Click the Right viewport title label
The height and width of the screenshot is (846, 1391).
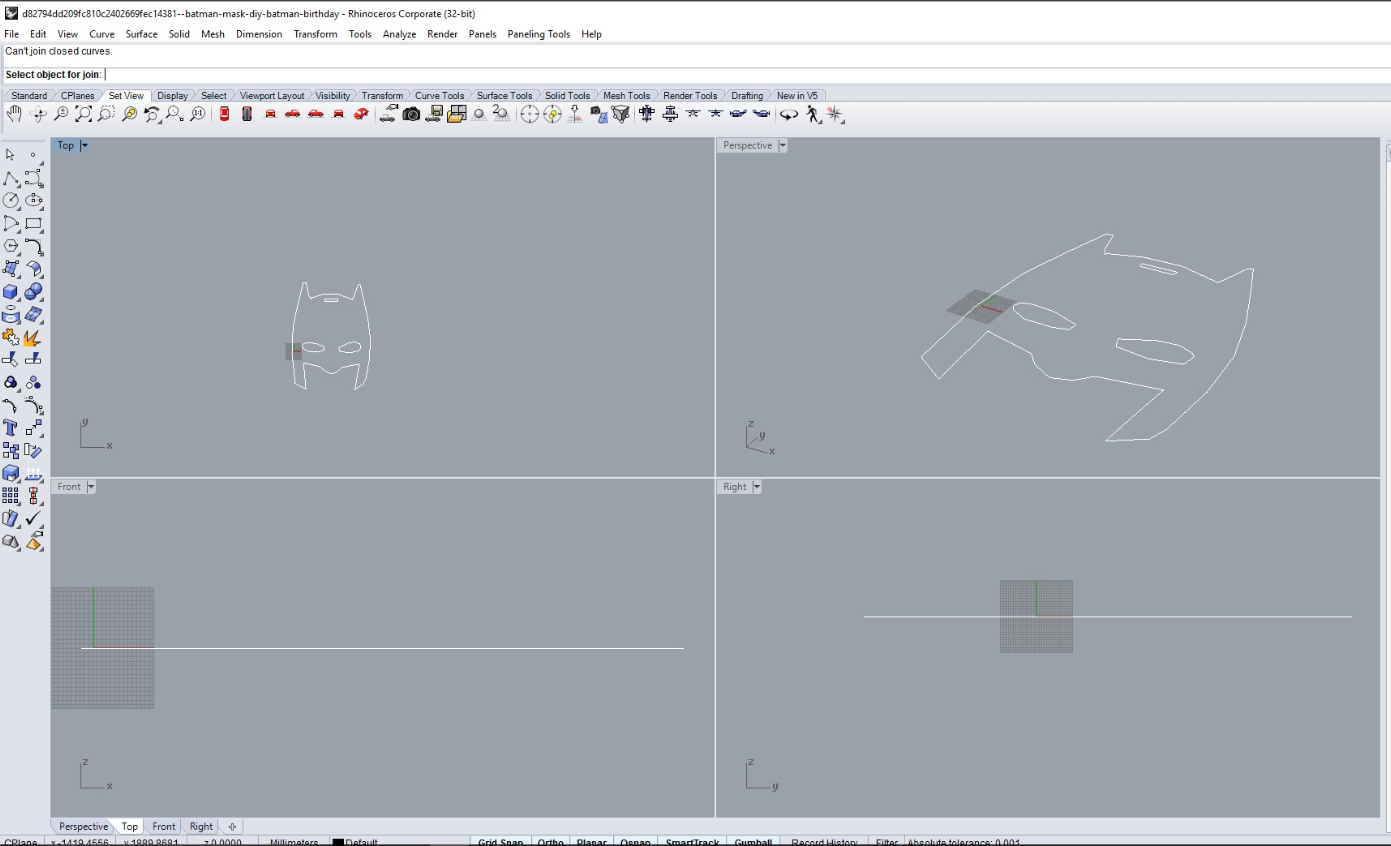(x=735, y=487)
